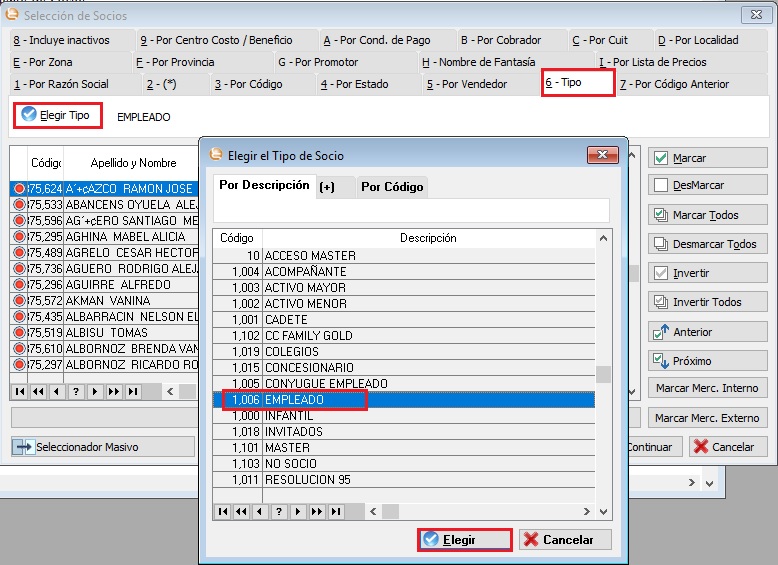Click the scroll-up arrow of the tipo list
Image resolution: width=778 pixels, height=565 pixels.
pyautogui.click(x=603, y=239)
